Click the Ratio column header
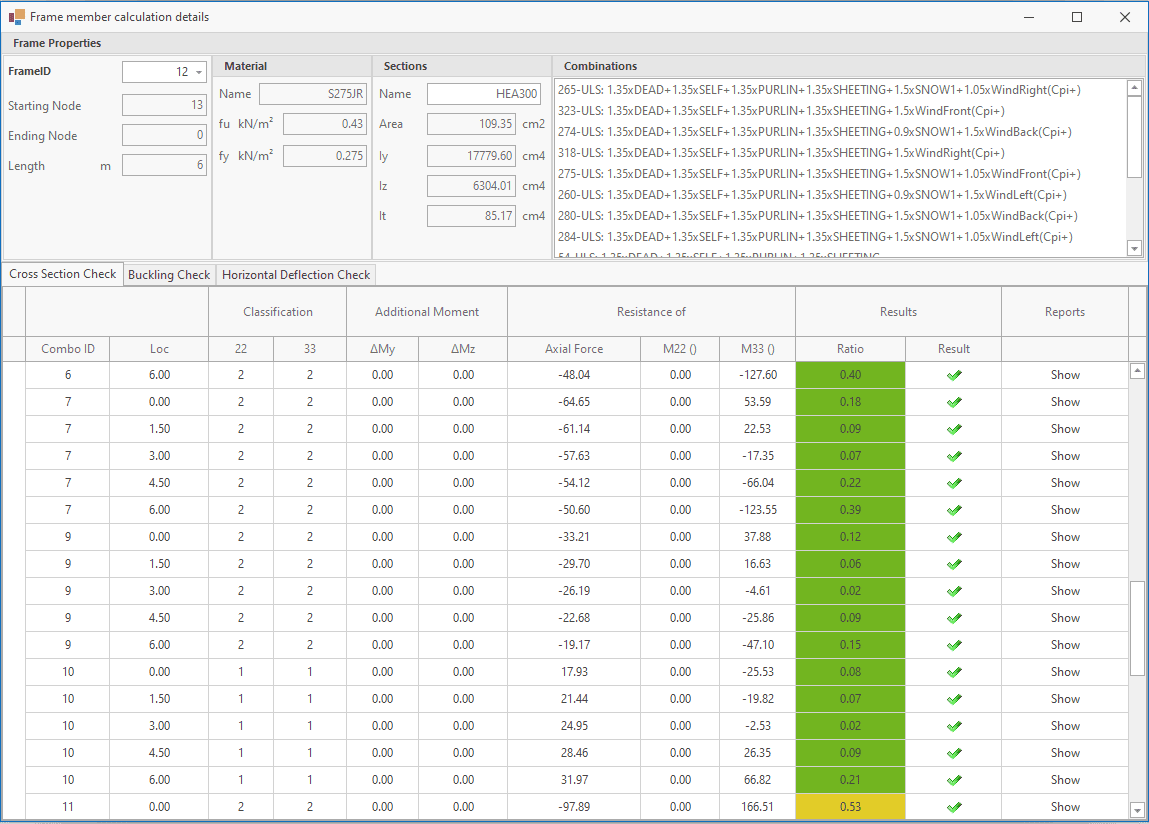Viewport: 1149px width, 824px height. click(x=850, y=349)
